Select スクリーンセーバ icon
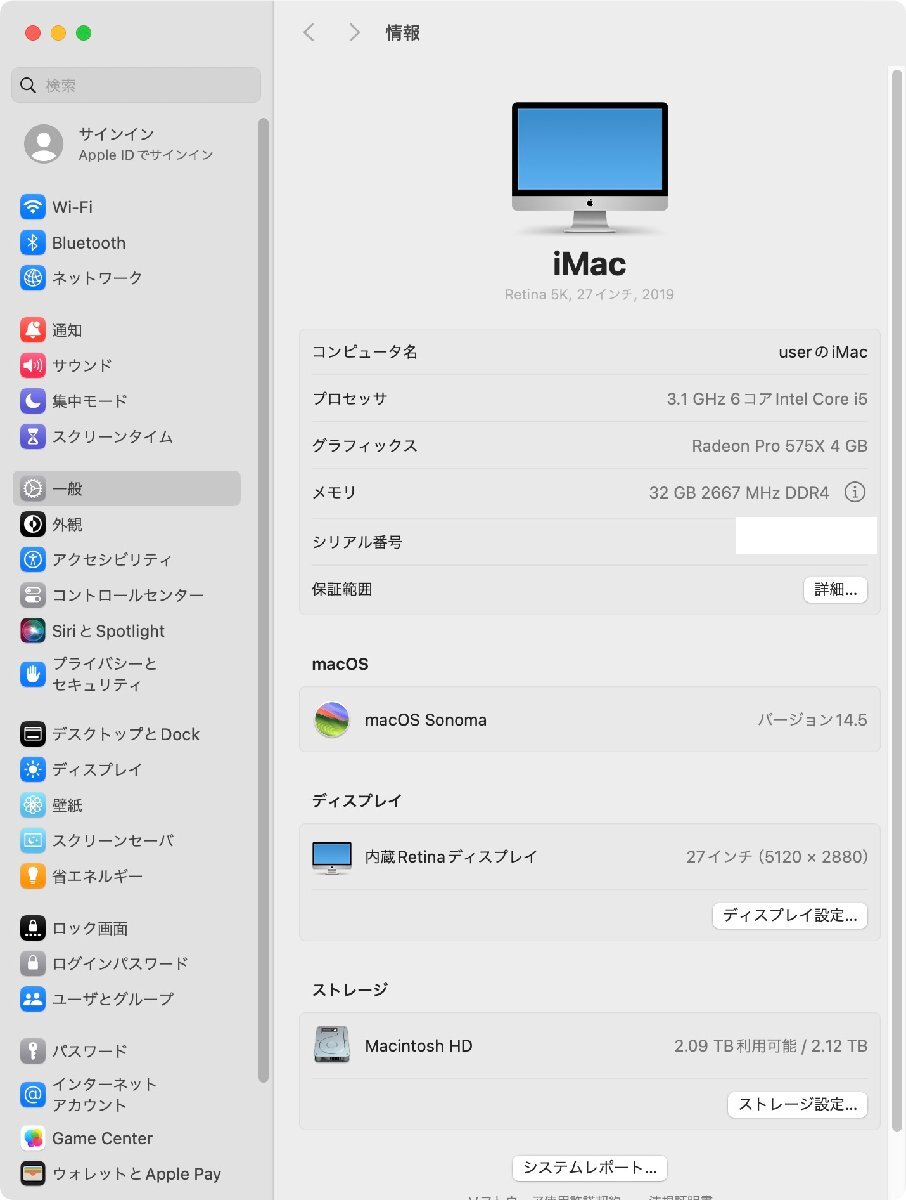This screenshot has height=1200, width=906. (x=33, y=841)
